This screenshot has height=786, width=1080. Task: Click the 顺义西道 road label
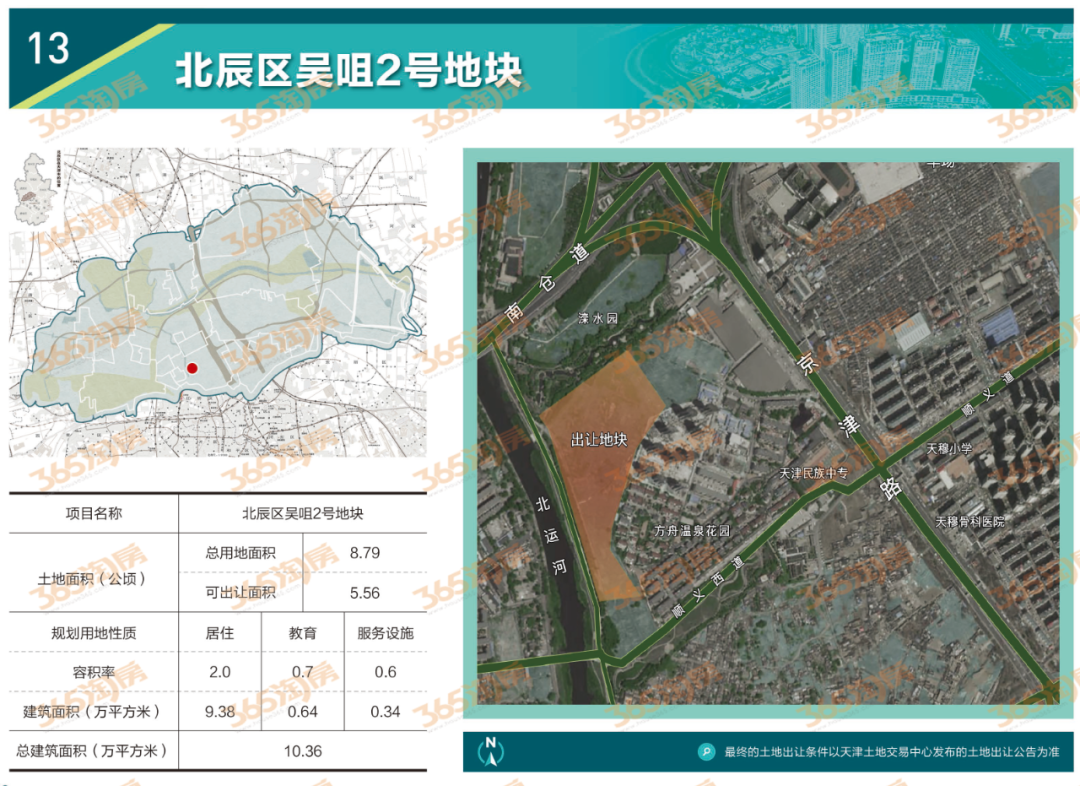[708, 586]
